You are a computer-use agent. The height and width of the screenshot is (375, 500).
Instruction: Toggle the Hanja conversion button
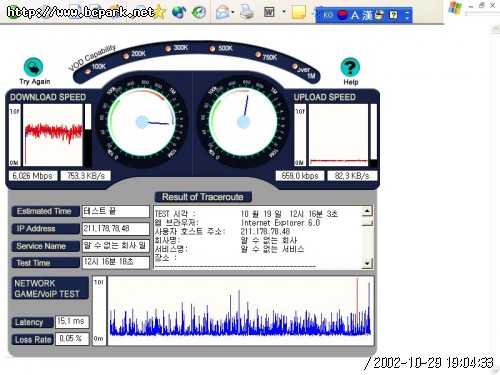point(368,15)
